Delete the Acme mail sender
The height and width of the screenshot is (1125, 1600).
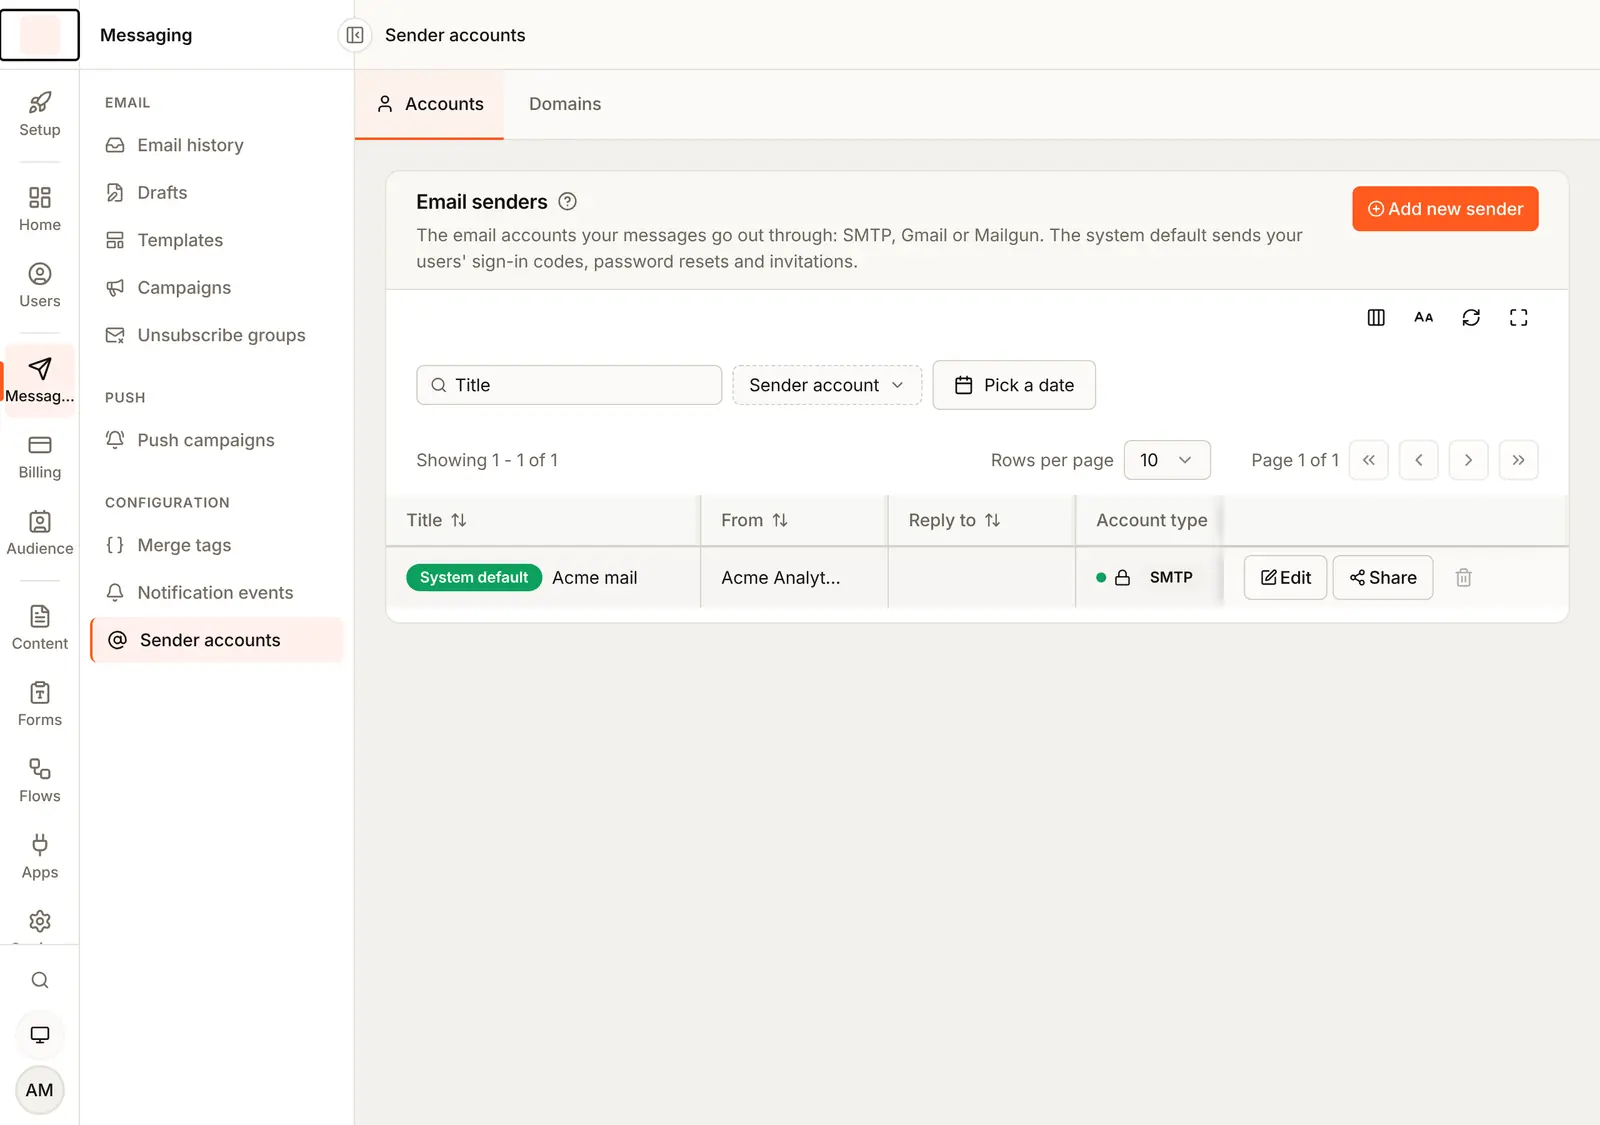point(1464,577)
